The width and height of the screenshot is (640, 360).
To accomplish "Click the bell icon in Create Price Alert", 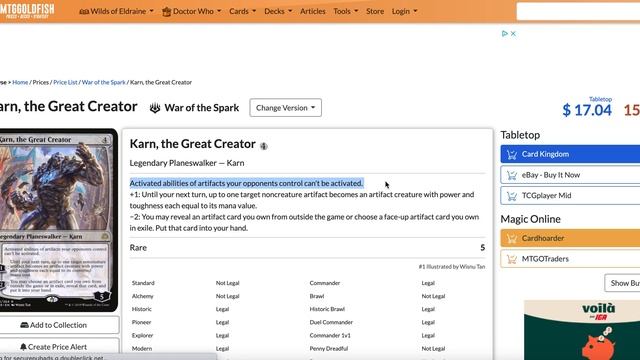I will click(23, 347).
